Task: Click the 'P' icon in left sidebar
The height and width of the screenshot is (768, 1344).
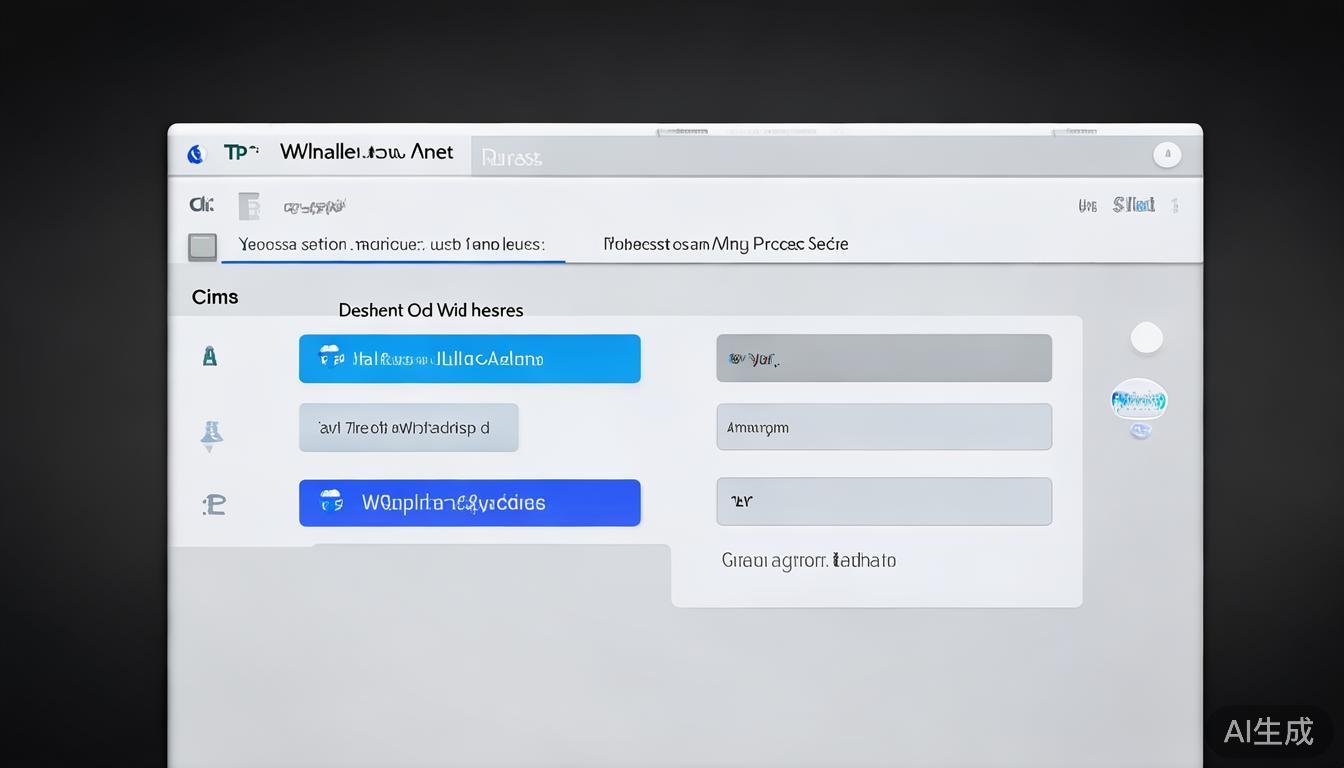Action: (214, 504)
